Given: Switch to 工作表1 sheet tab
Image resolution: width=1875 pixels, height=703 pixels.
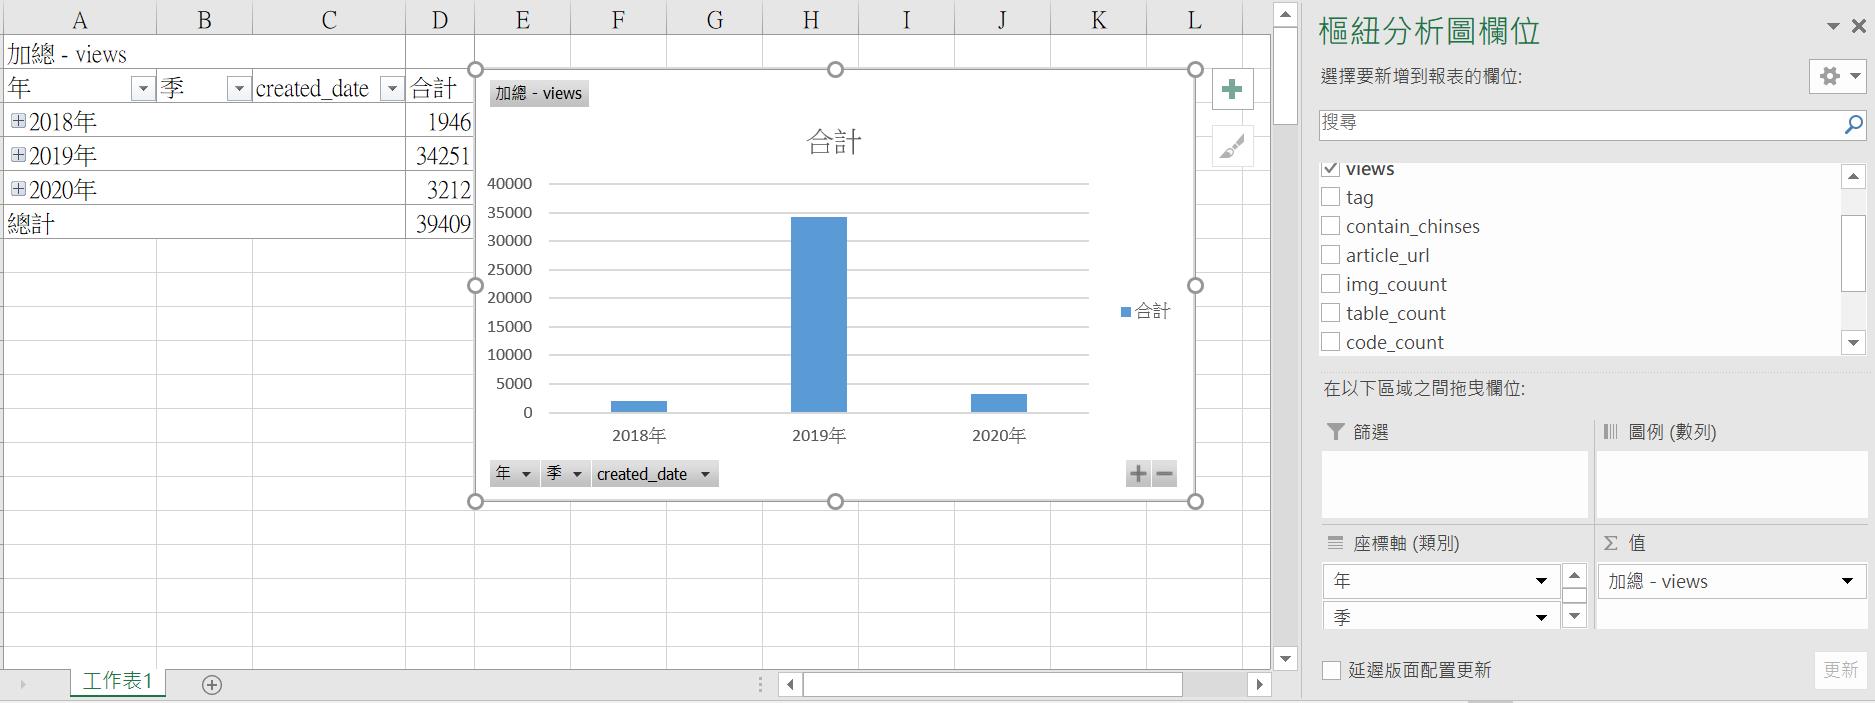Looking at the screenshot, I should click(x=118, y=682).
